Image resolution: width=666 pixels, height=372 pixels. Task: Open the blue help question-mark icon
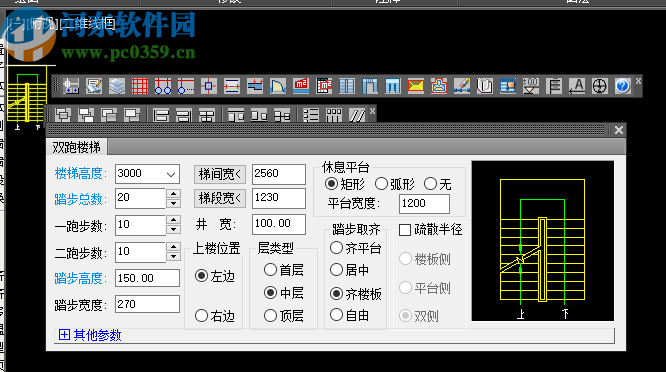[x=623, y=86]
